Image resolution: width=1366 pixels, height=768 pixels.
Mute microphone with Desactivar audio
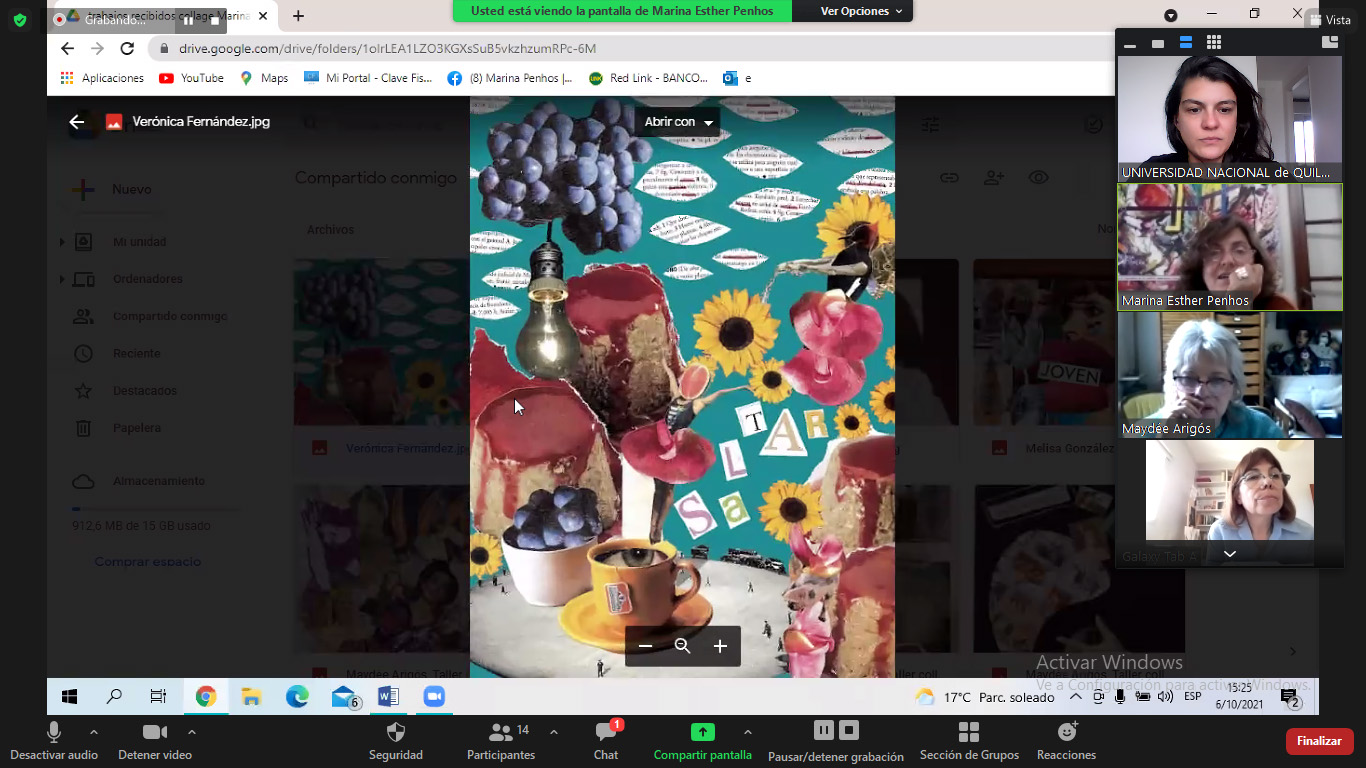[x=54, y=740]
